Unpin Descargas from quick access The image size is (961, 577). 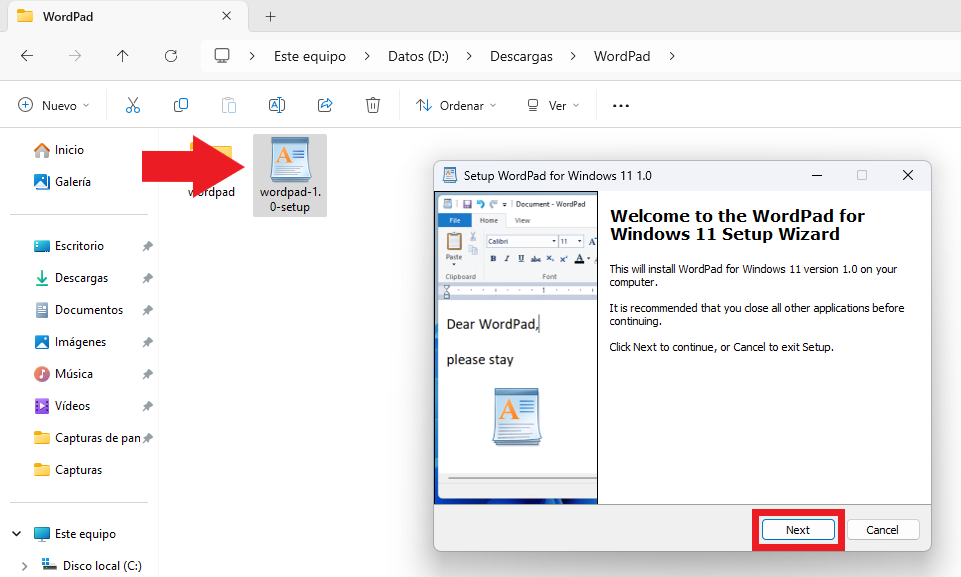pyautogui.click(x=148, y=278)
